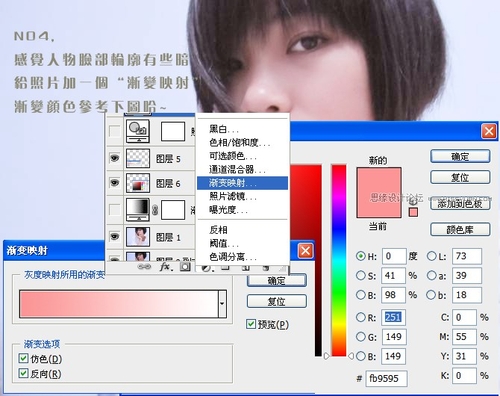The image size is (500, 396).
Task: Click the pink-to-white gradient preview bar
Action: pos(119,304)
